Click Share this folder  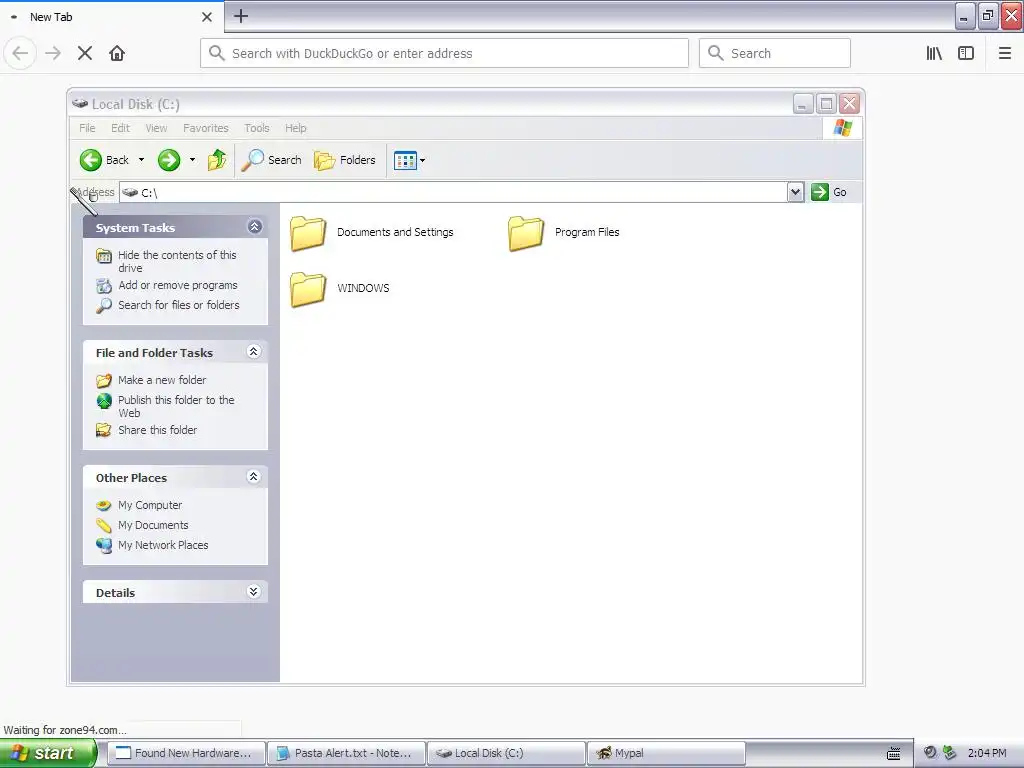(157, 430)
